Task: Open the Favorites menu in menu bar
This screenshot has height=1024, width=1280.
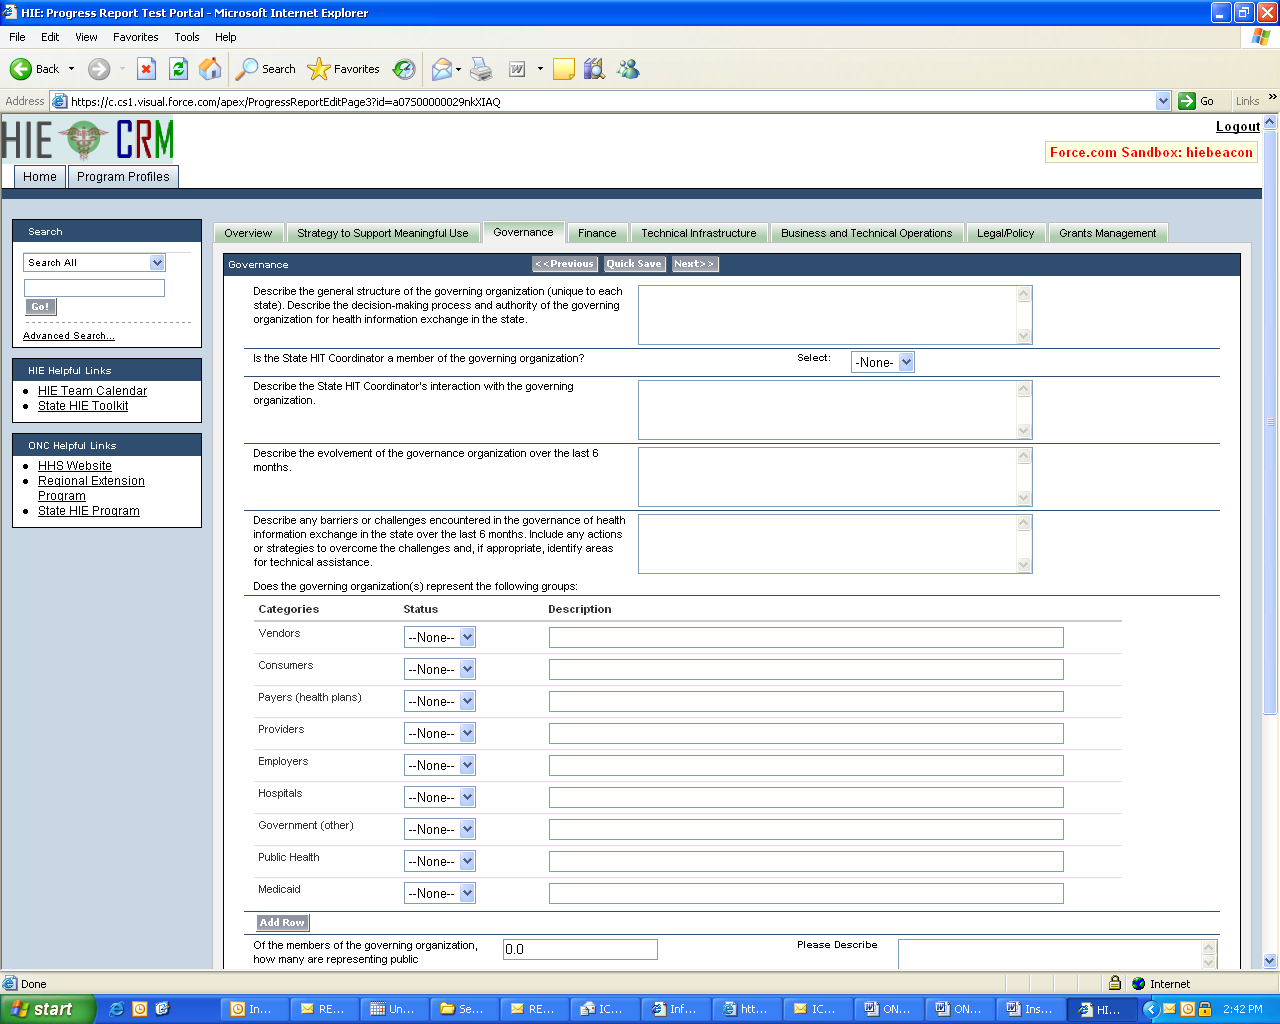Action: pos(135,37)
